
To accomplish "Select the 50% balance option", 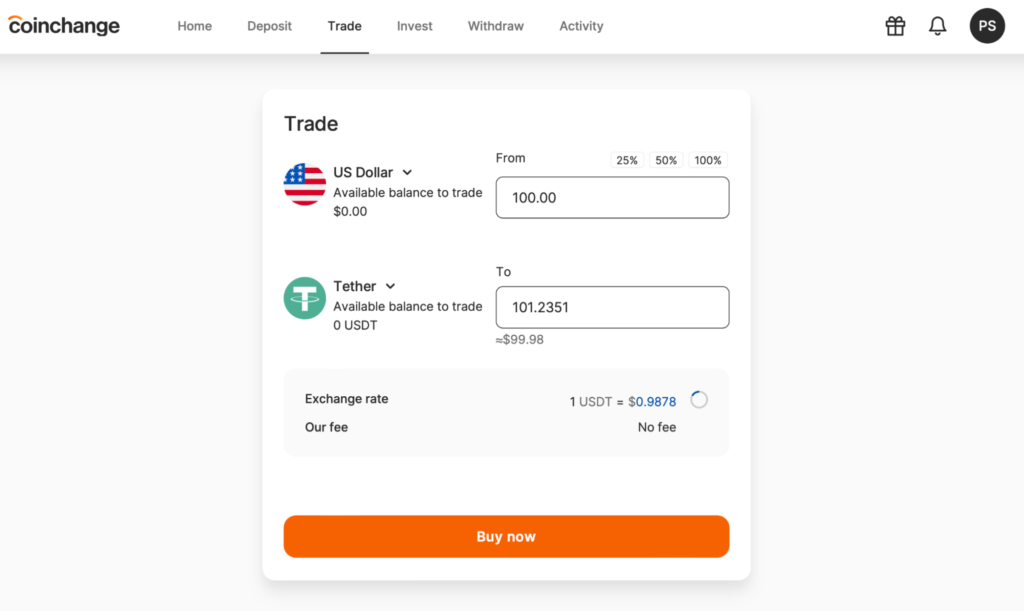I will (666, 159).
